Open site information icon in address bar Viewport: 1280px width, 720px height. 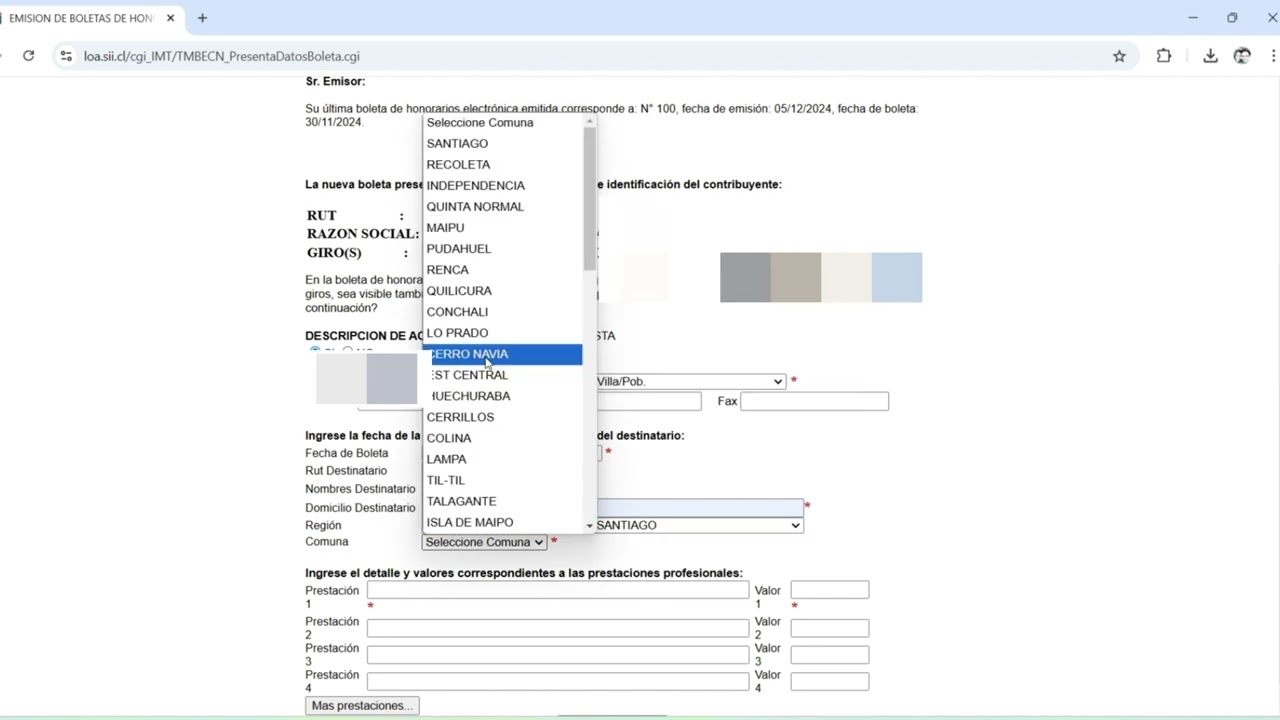(x=66, y=56)
